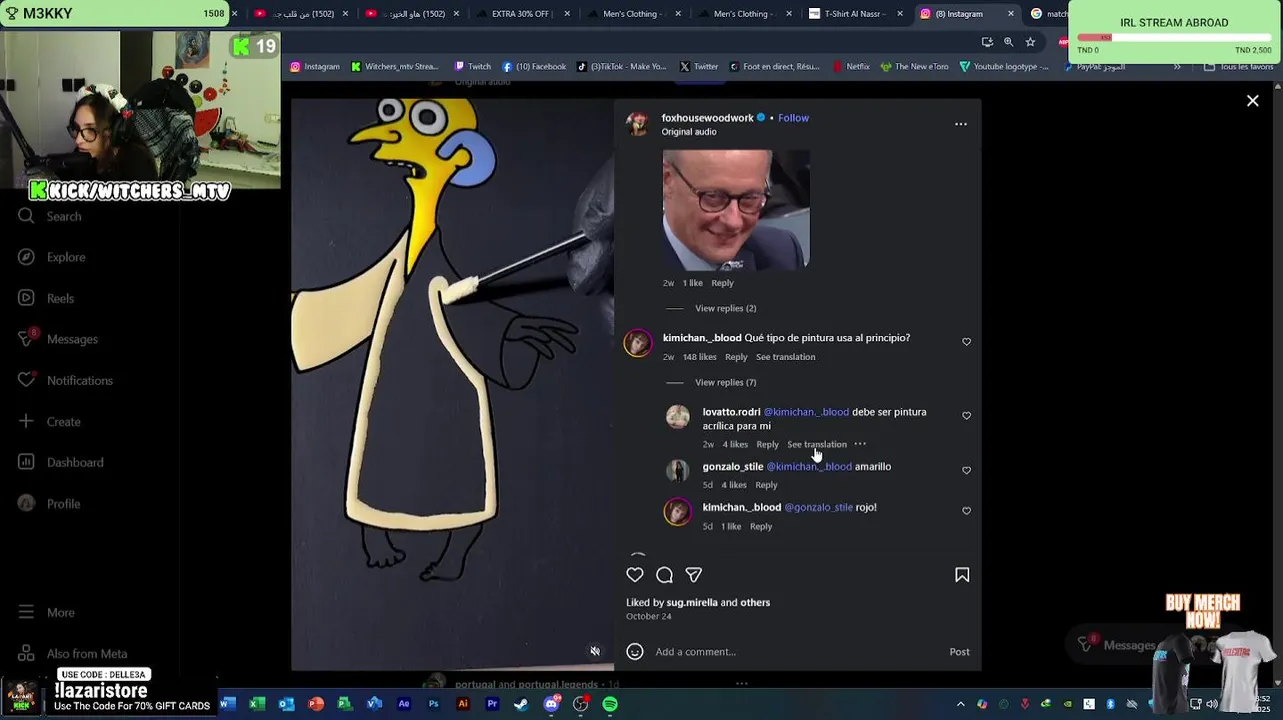Open Dashboard in sidebar
The width and height of the screenshot is (1283, 720).
75,462
